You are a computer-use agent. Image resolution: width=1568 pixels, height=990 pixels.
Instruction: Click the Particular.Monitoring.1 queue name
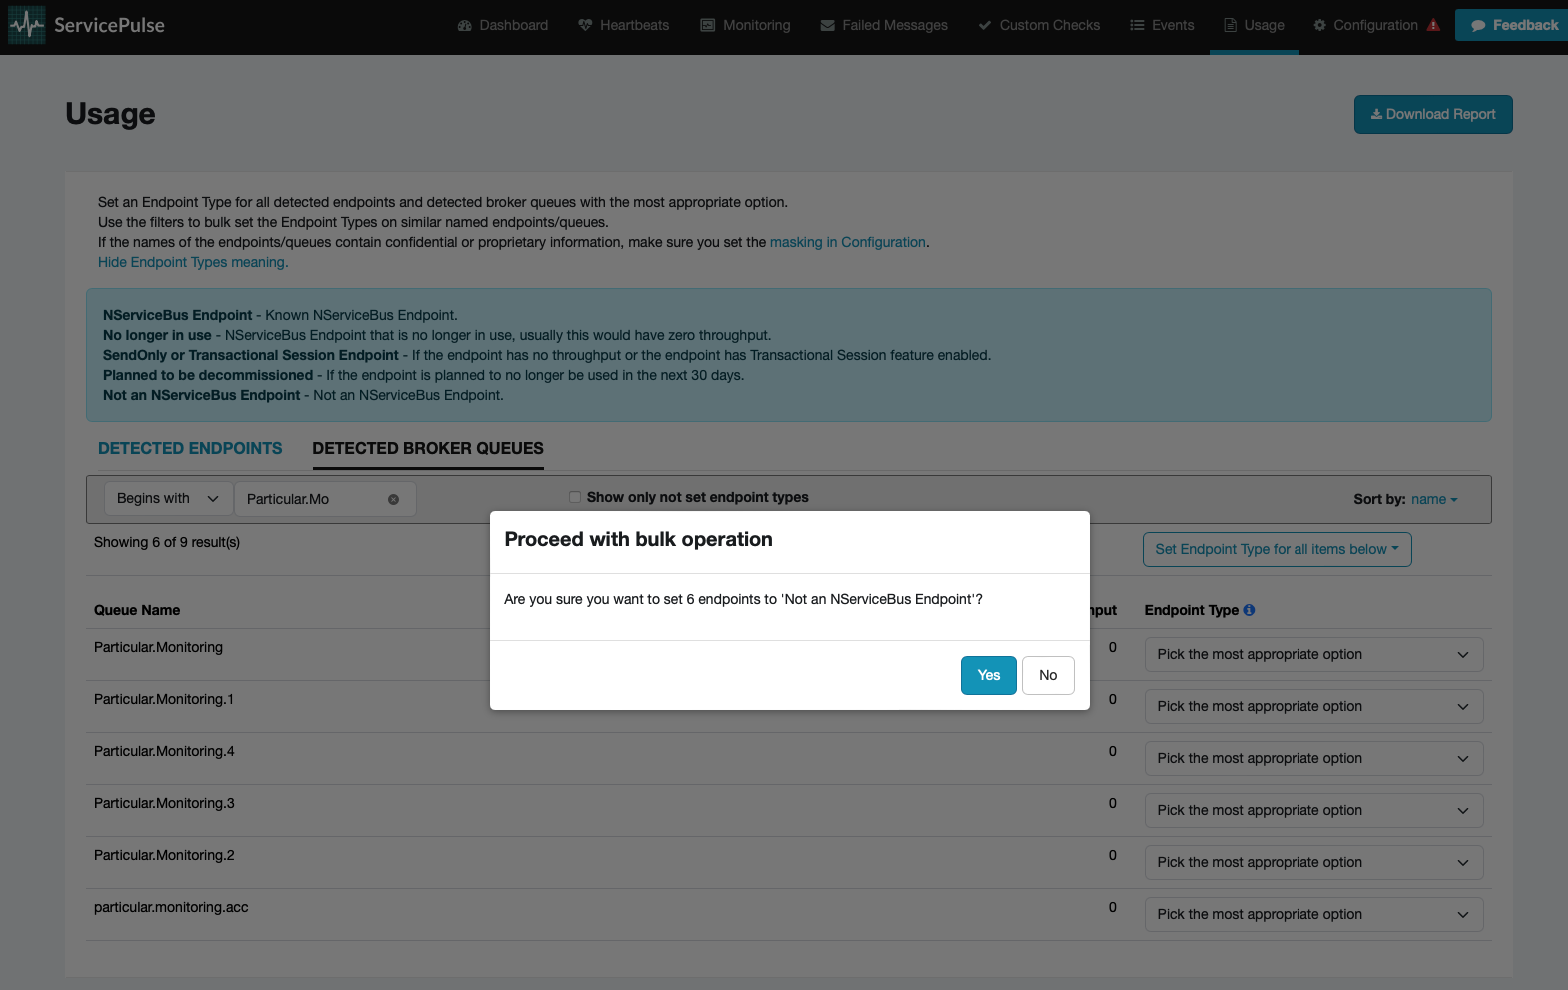coord(164,699)
